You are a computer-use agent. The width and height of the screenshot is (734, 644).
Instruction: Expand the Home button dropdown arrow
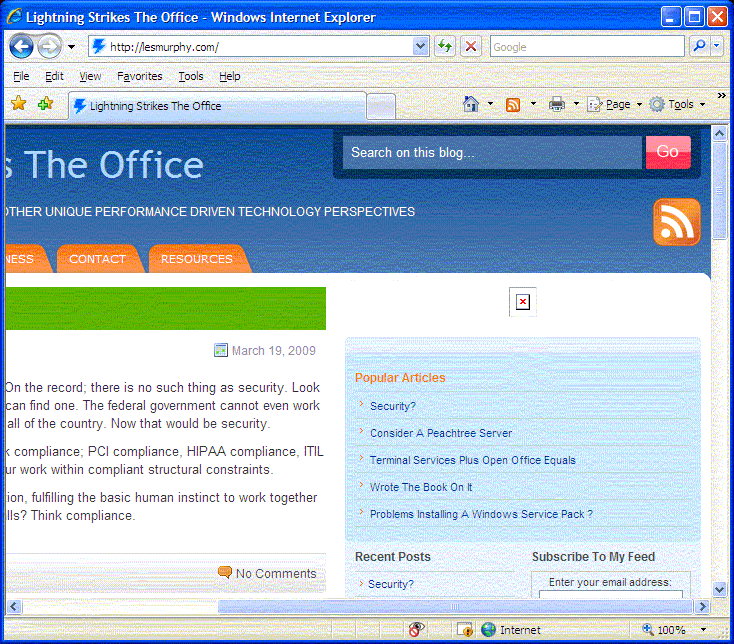[x=490, y=104]
